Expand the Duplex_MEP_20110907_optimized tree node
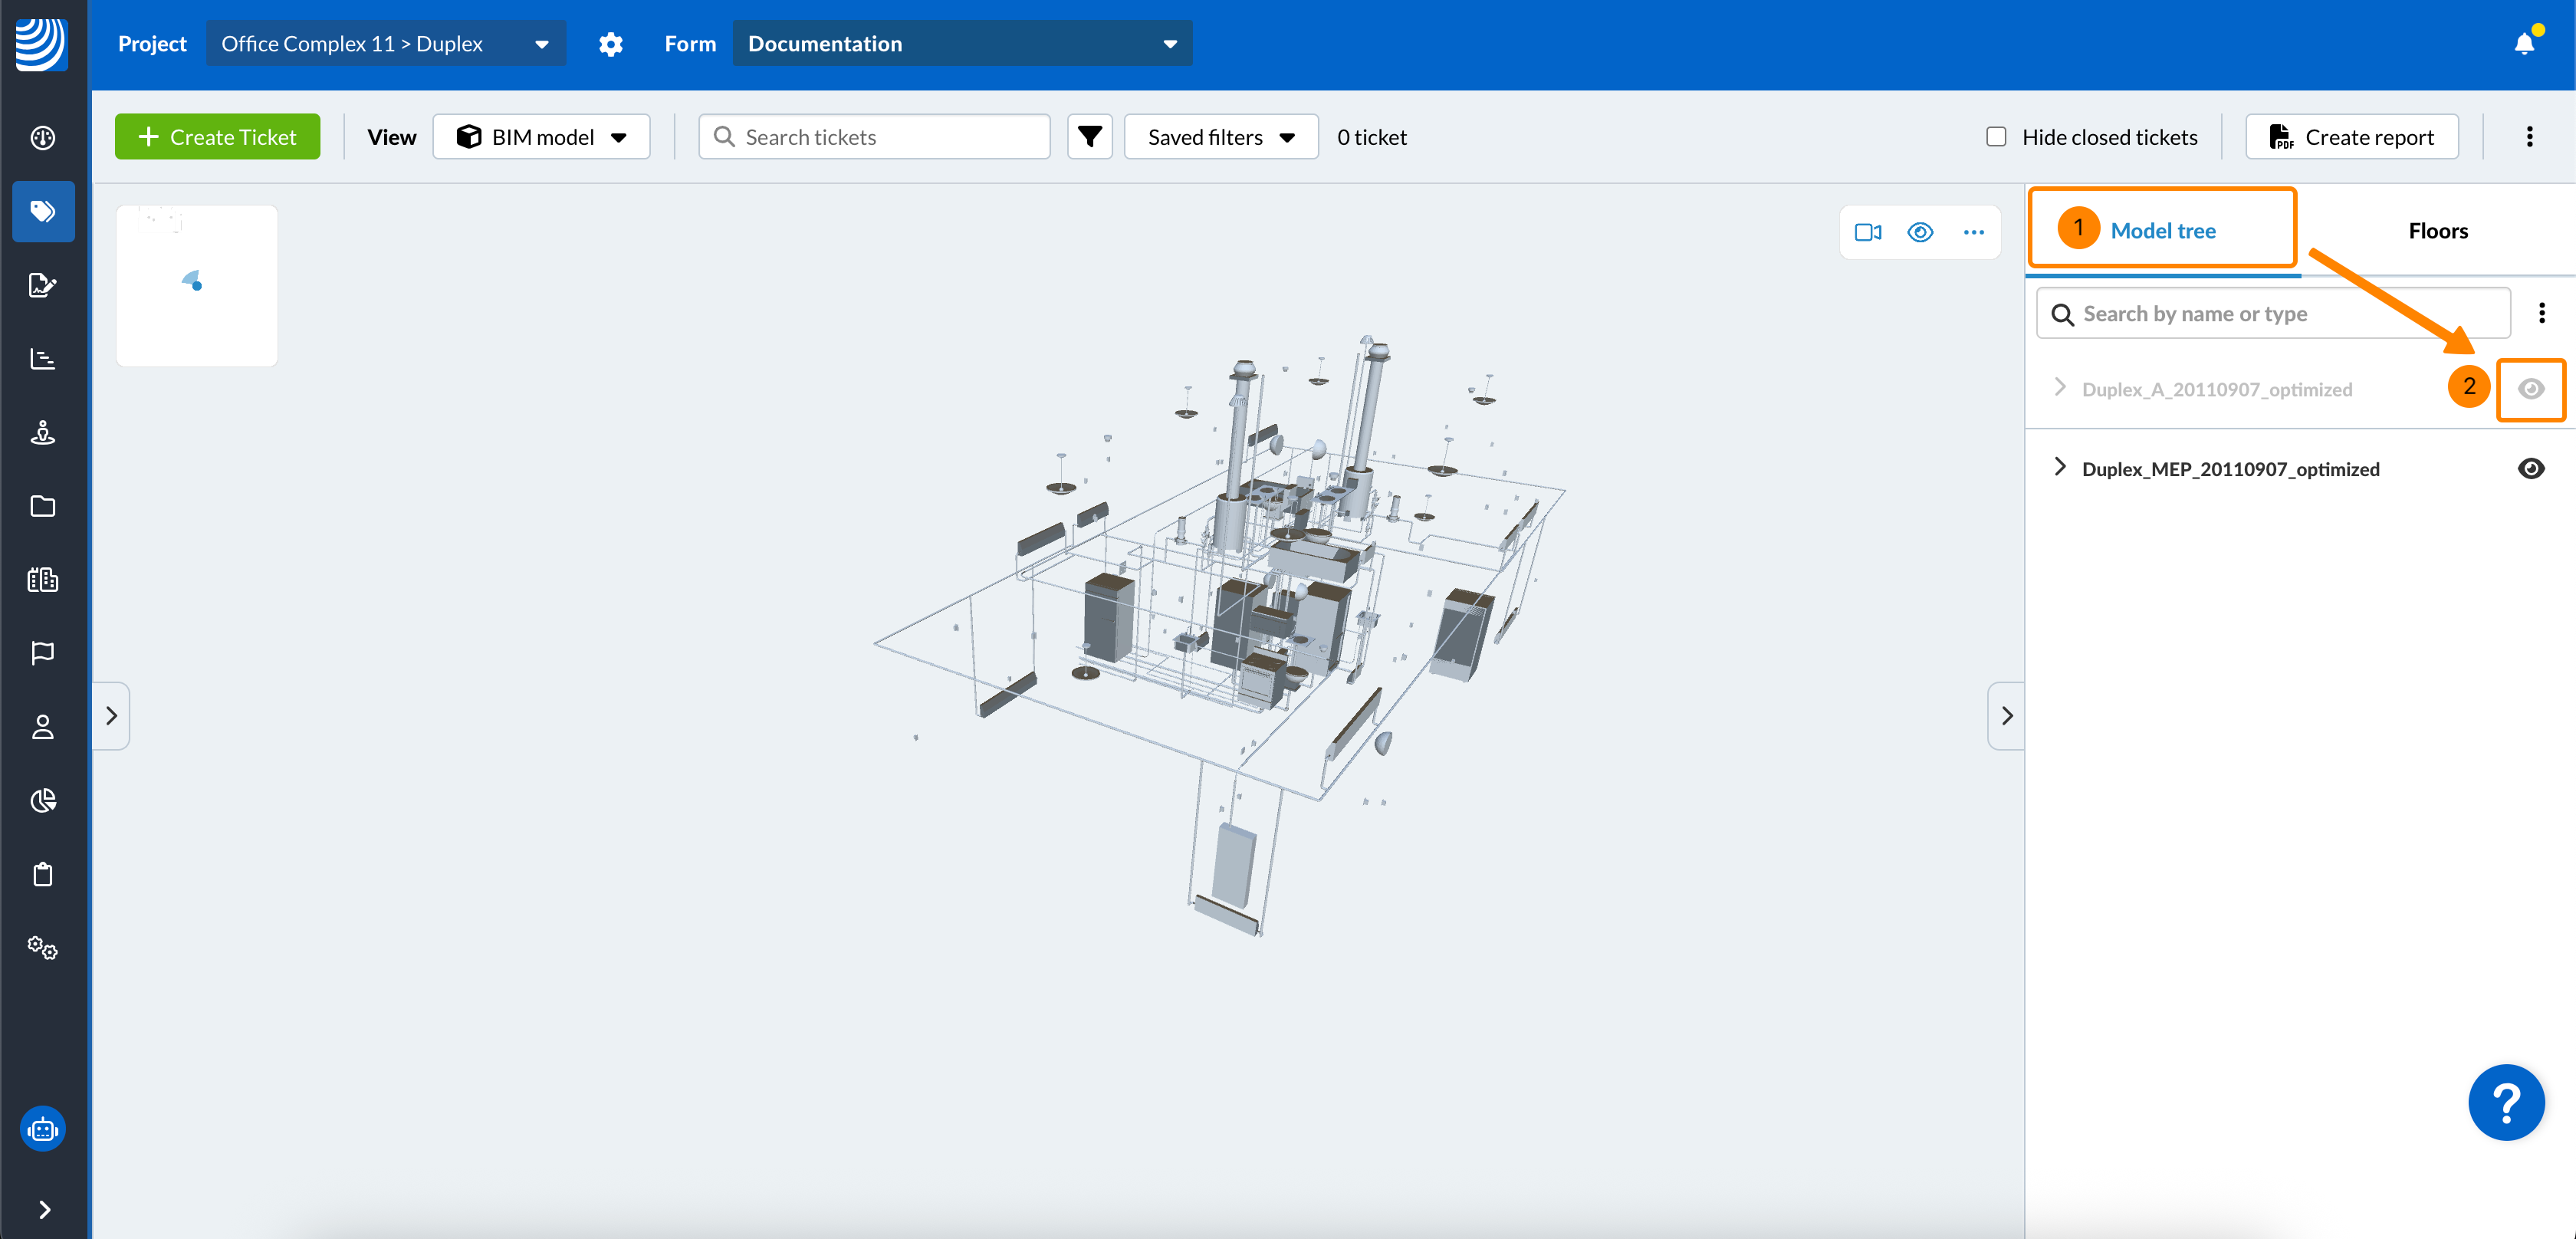The height and width of the screenshot is (1239, 2576). 2059,467
